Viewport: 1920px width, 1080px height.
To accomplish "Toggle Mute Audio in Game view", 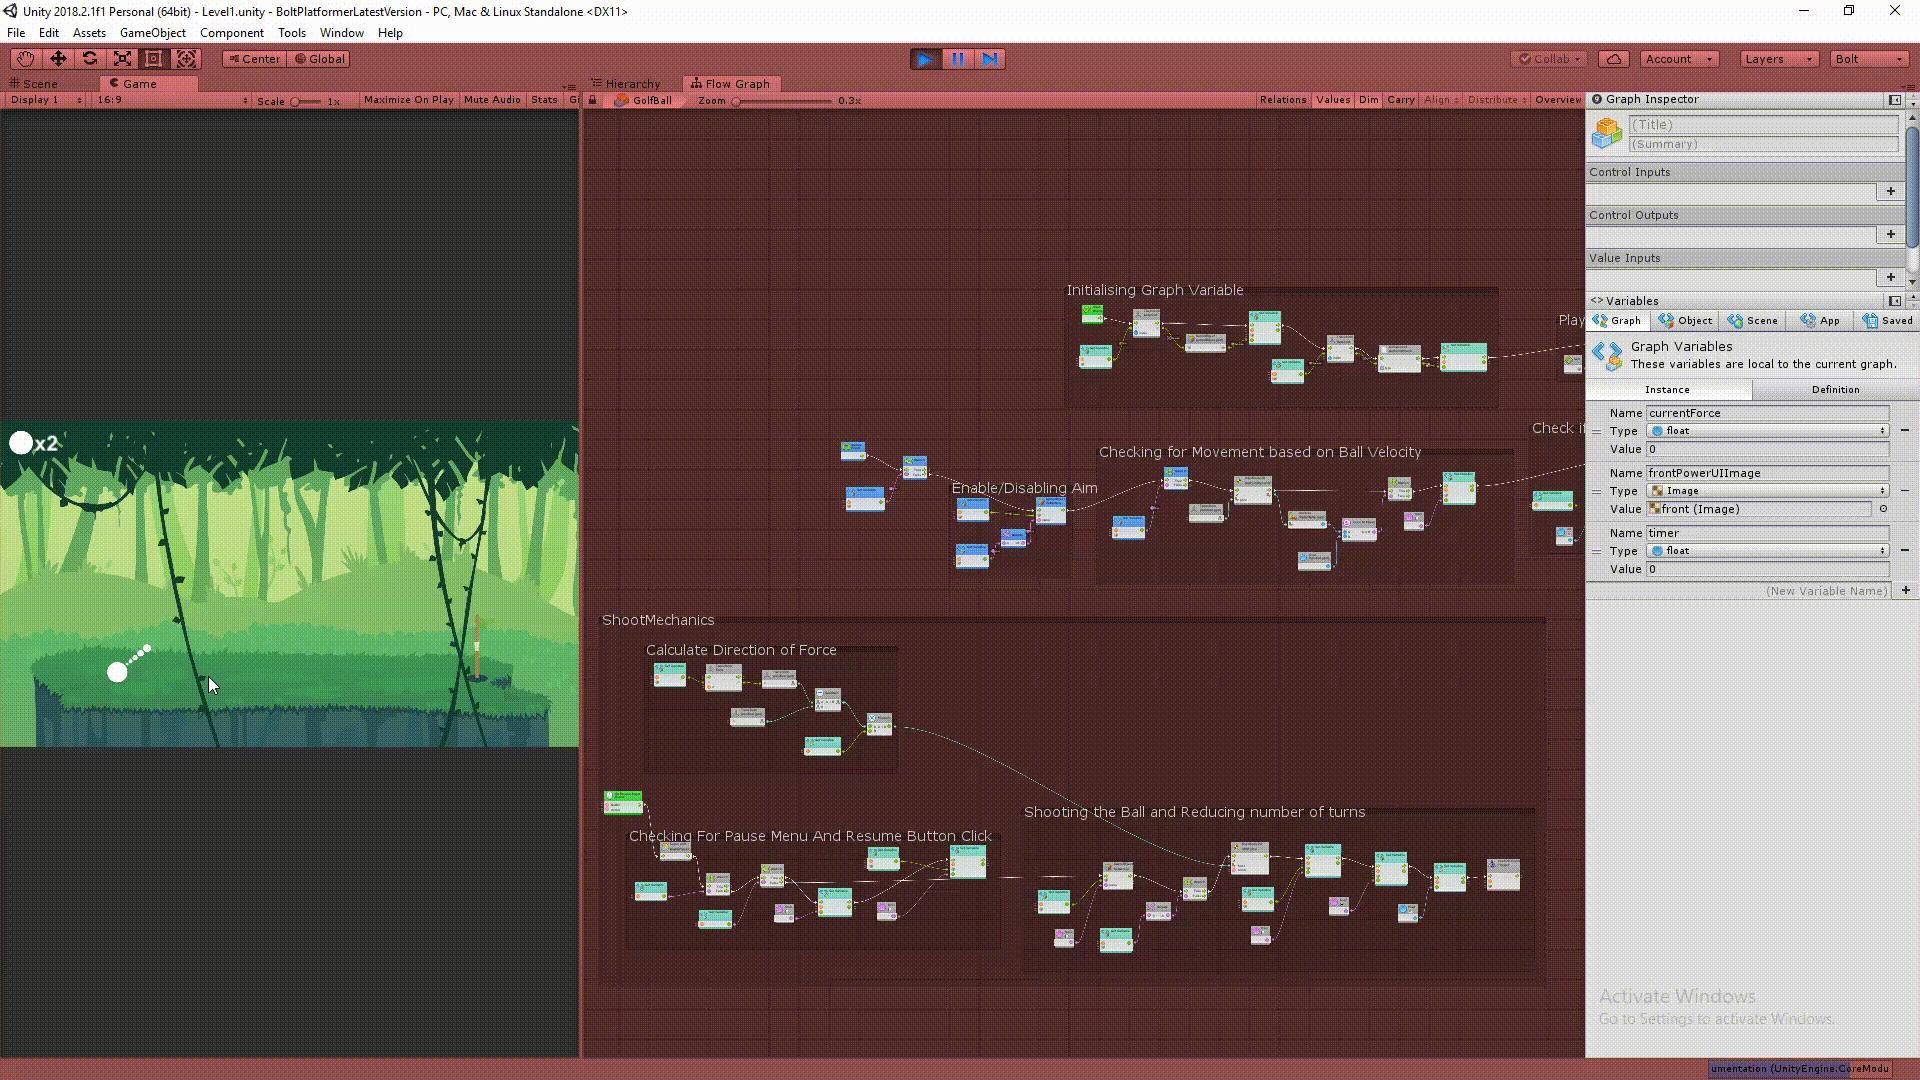I will [x=492, y=100].
